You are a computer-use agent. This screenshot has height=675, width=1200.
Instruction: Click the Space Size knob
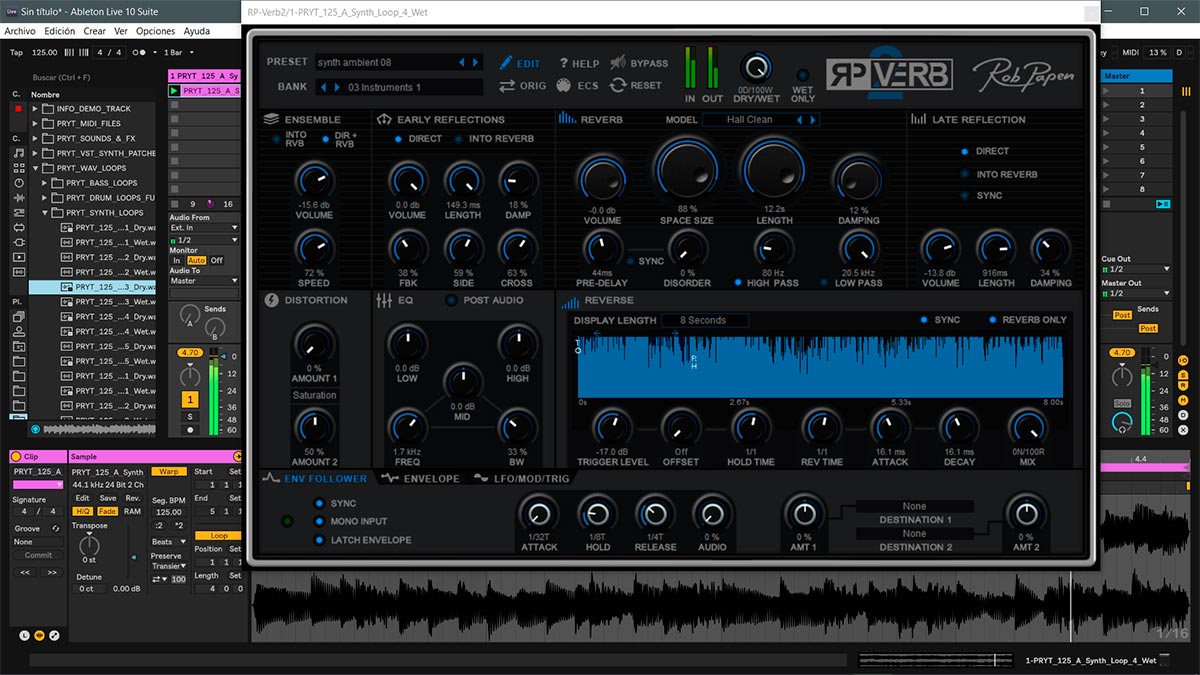pyautogui.click(x=686, y=171)
